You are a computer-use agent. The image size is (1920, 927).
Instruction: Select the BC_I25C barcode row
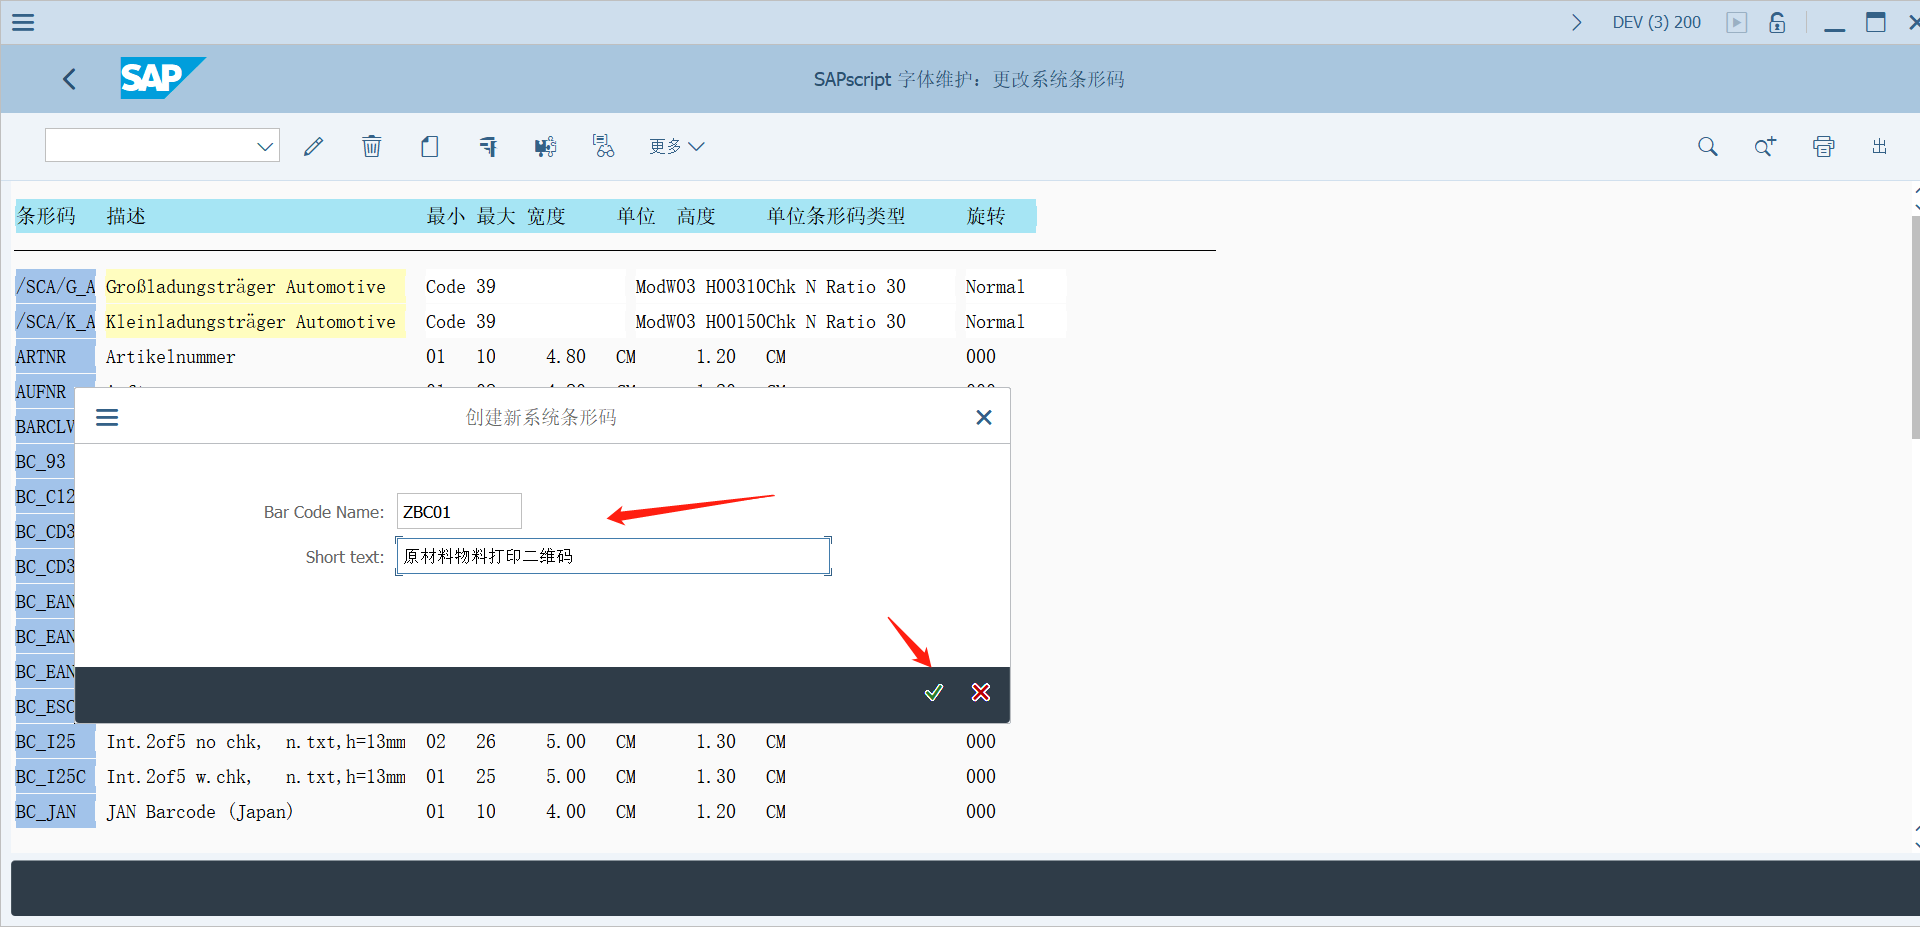click(x=54, y=776)
